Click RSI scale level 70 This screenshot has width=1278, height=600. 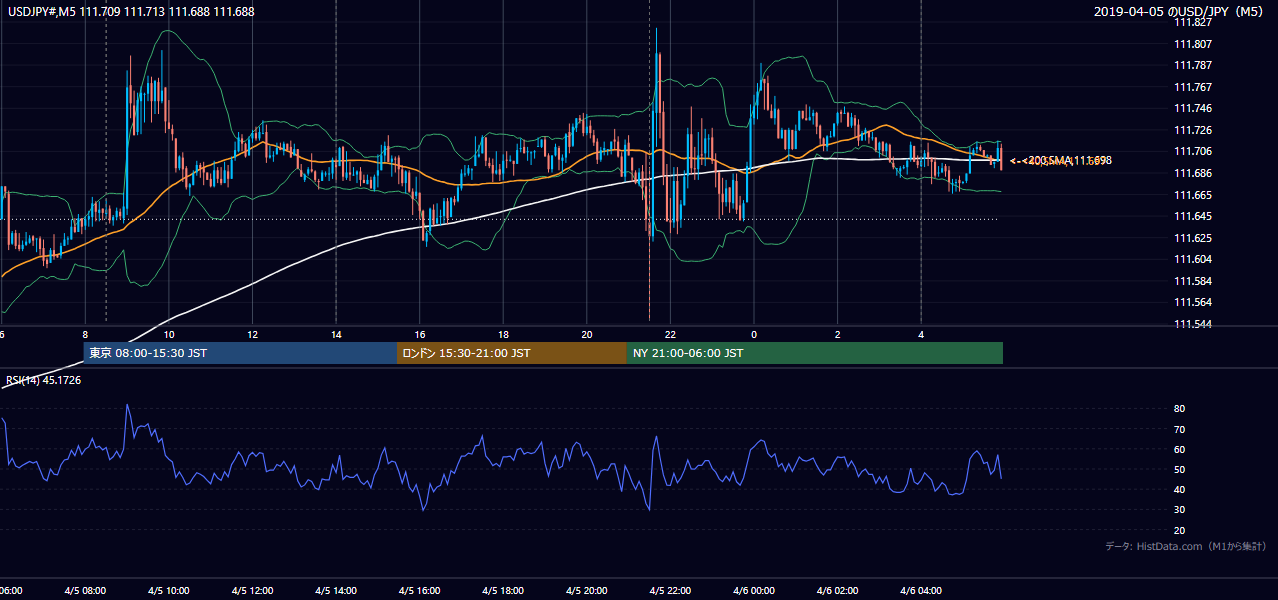[x=1179, y=430]
